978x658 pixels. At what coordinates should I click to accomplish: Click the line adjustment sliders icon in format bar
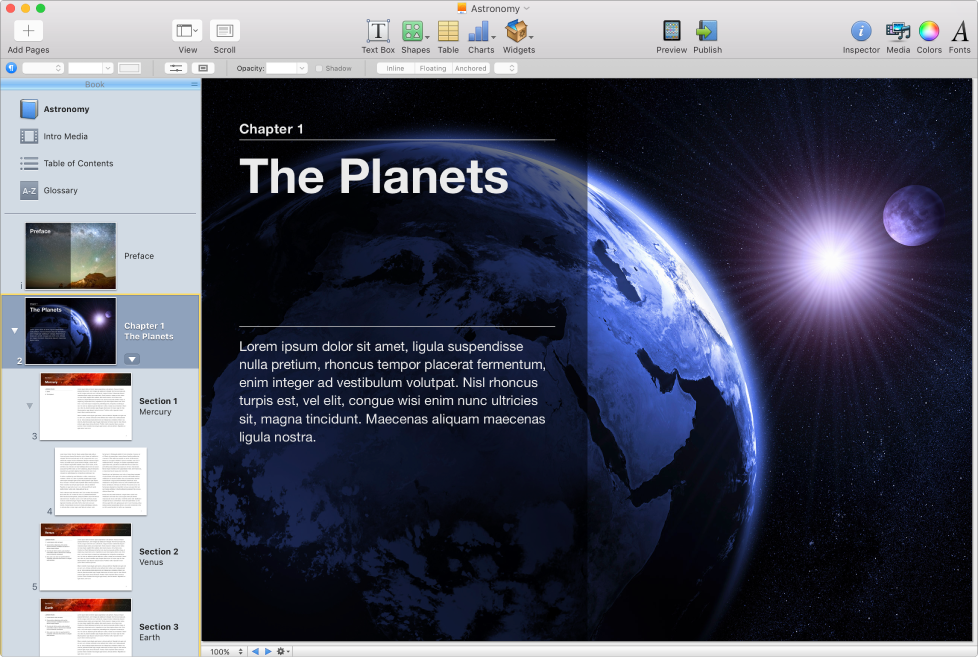tap(176, 68)
